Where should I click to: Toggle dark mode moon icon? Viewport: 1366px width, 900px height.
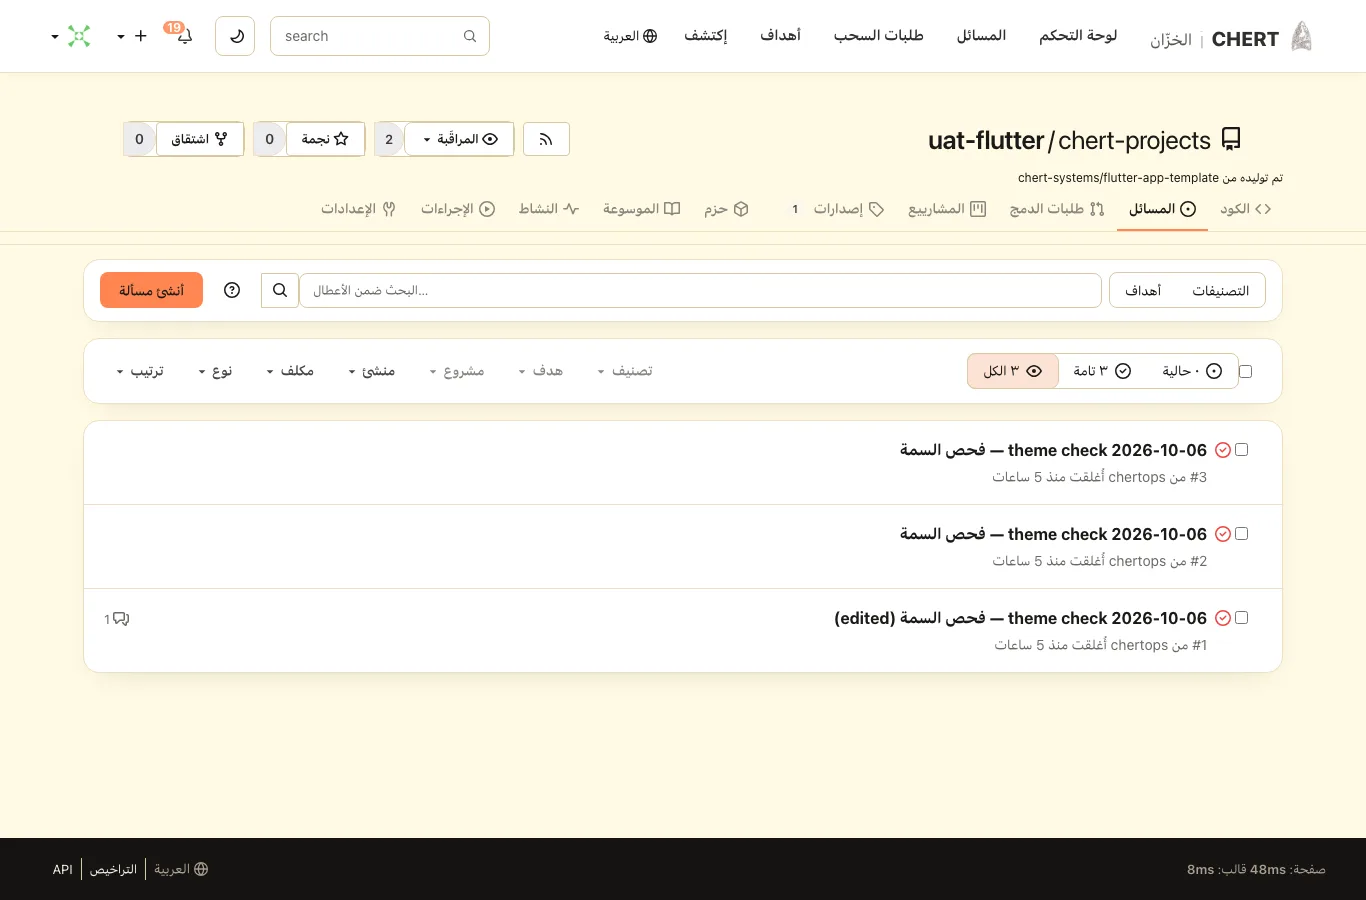[235, 36]
